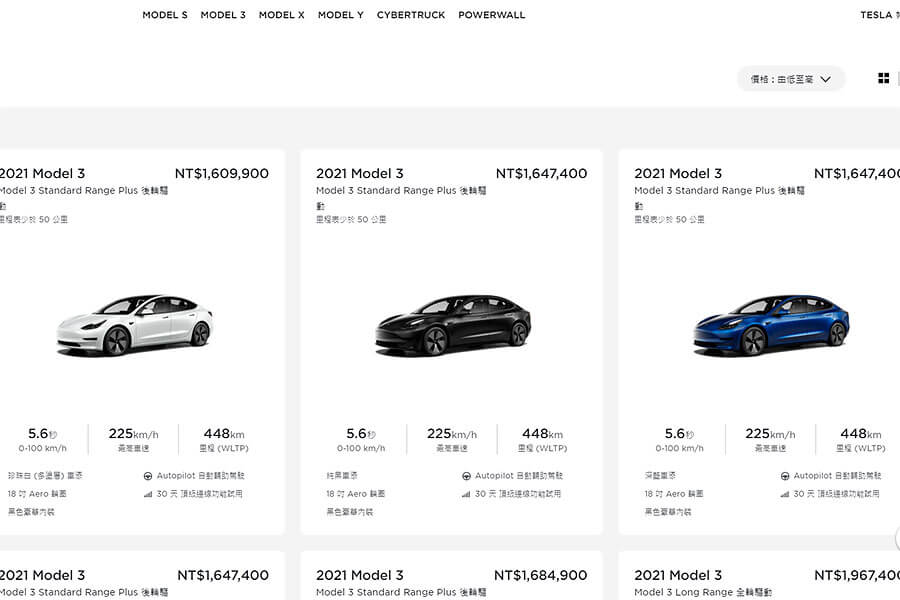The height and width of the screenshot is (600, 900).
Task: Select MODEL 3 in the navigation bar
Action: 223,15
